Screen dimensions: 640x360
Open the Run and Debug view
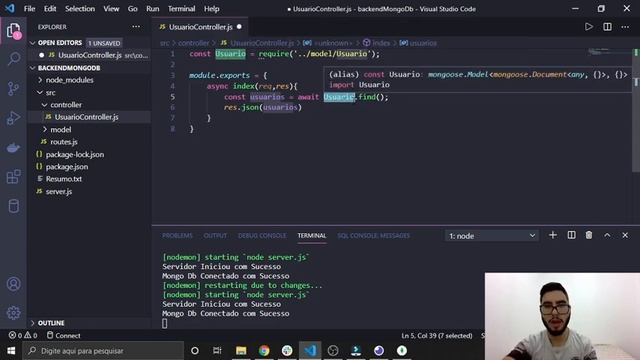click(x=13, y=118)
